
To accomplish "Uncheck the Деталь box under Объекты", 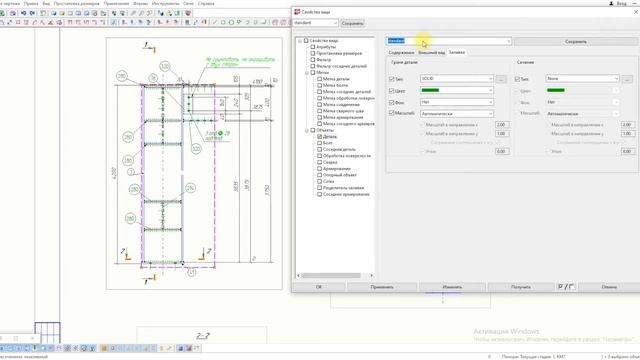I will 320,137.
